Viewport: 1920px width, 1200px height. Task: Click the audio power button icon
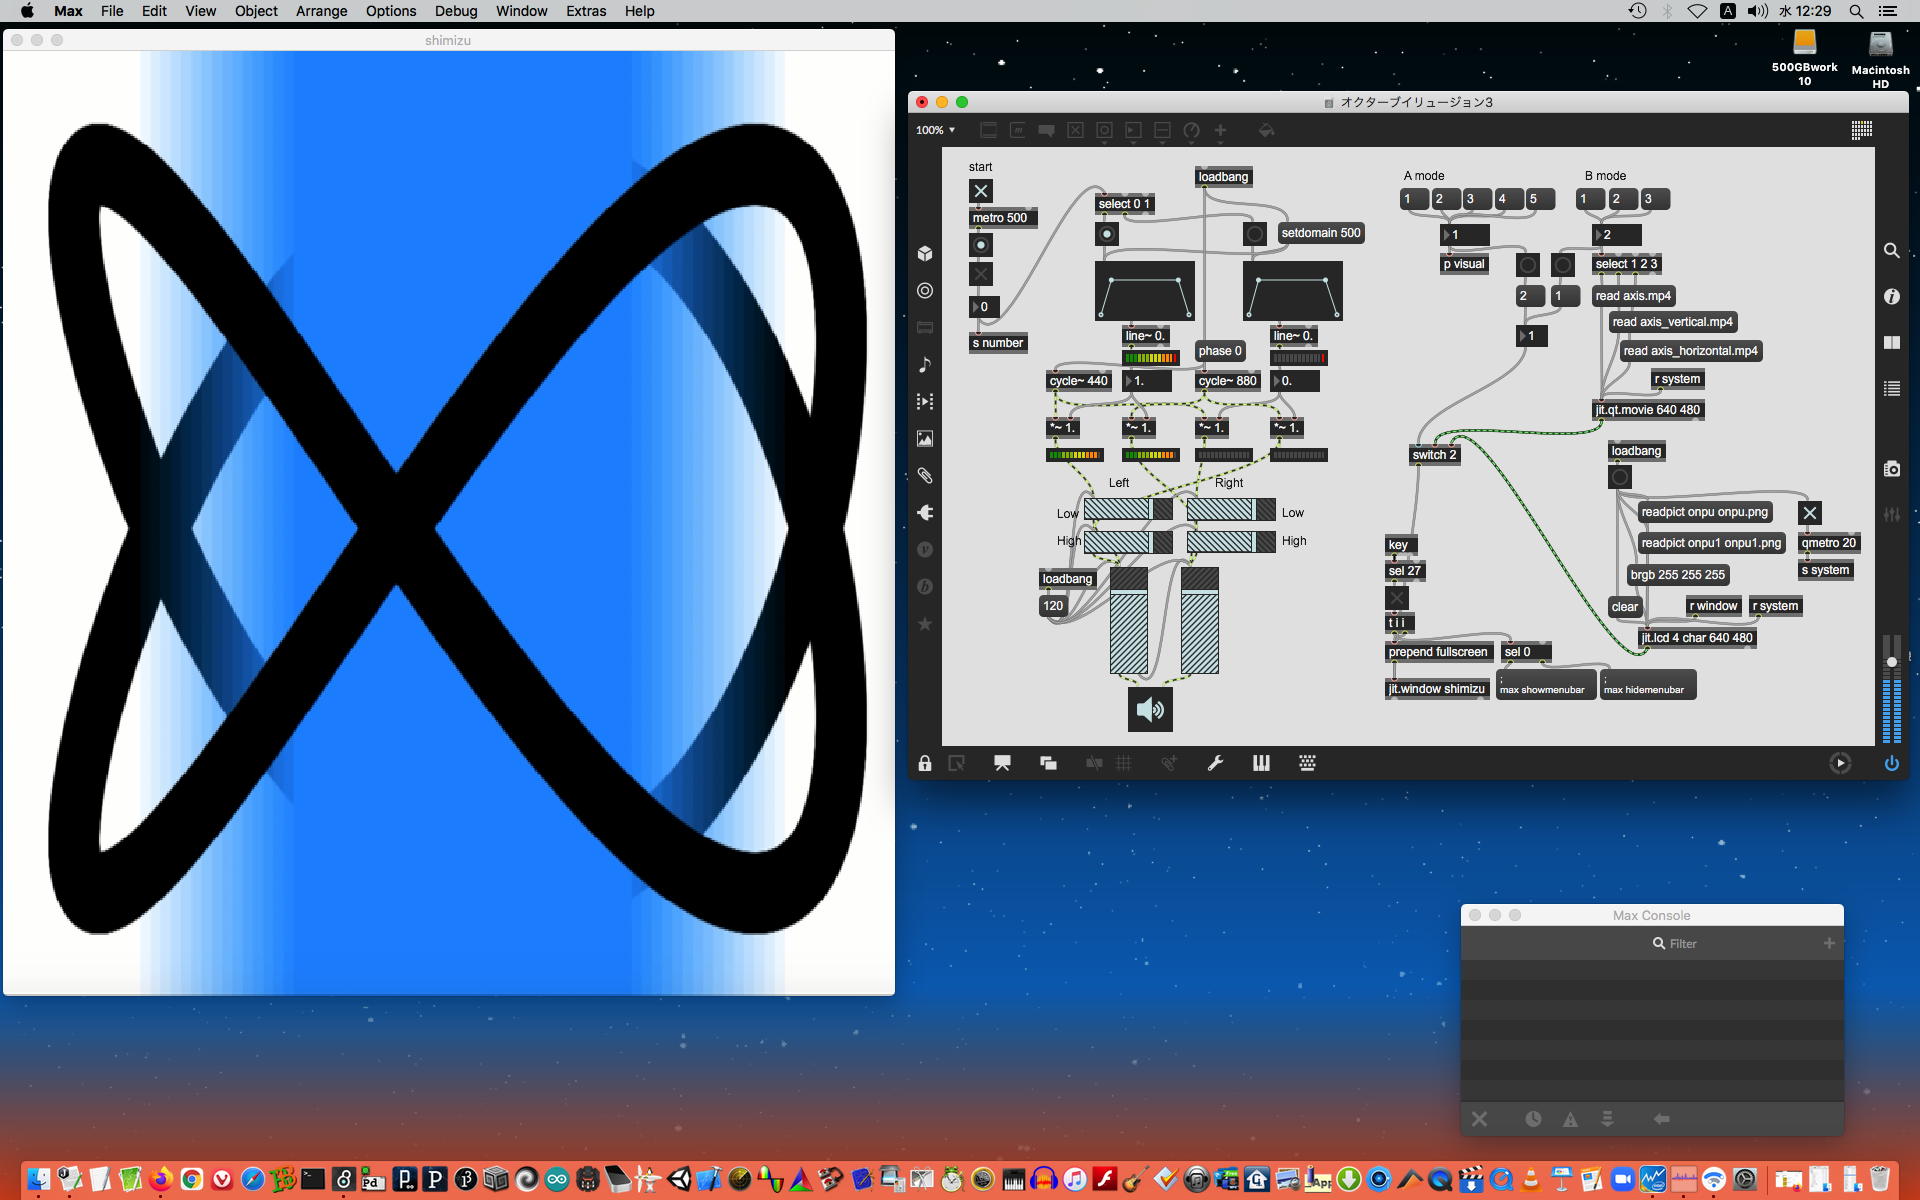[1891, 764]
